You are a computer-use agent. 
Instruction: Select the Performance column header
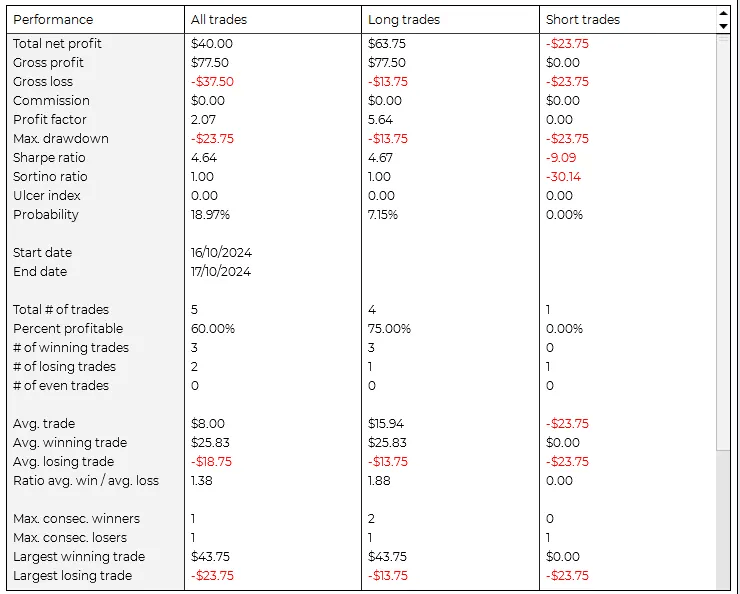click(x=53, y=19)
